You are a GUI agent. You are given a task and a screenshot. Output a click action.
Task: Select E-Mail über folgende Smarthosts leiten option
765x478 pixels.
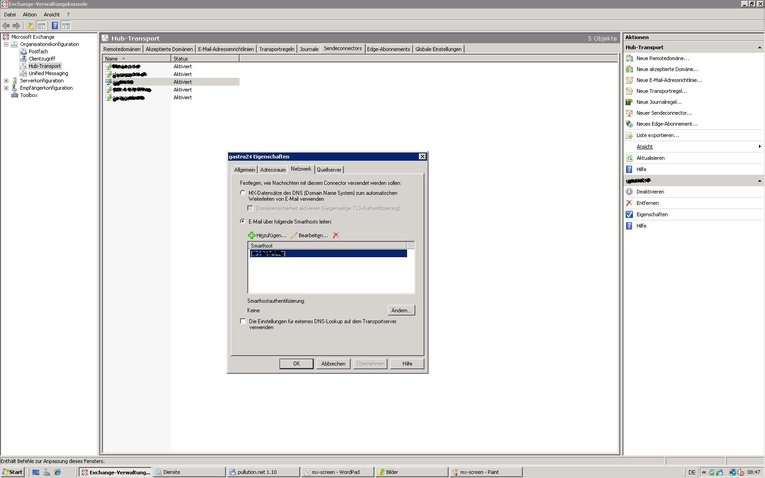(242, 221)
